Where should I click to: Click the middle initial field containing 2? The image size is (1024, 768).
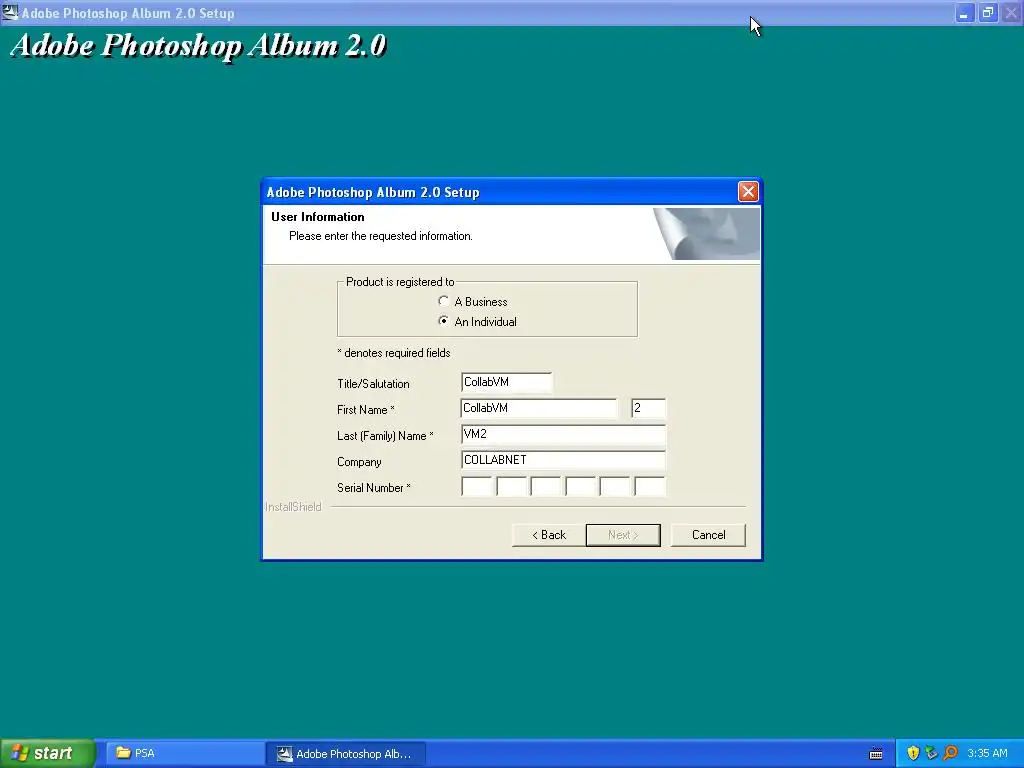click(x=648, y=408)
